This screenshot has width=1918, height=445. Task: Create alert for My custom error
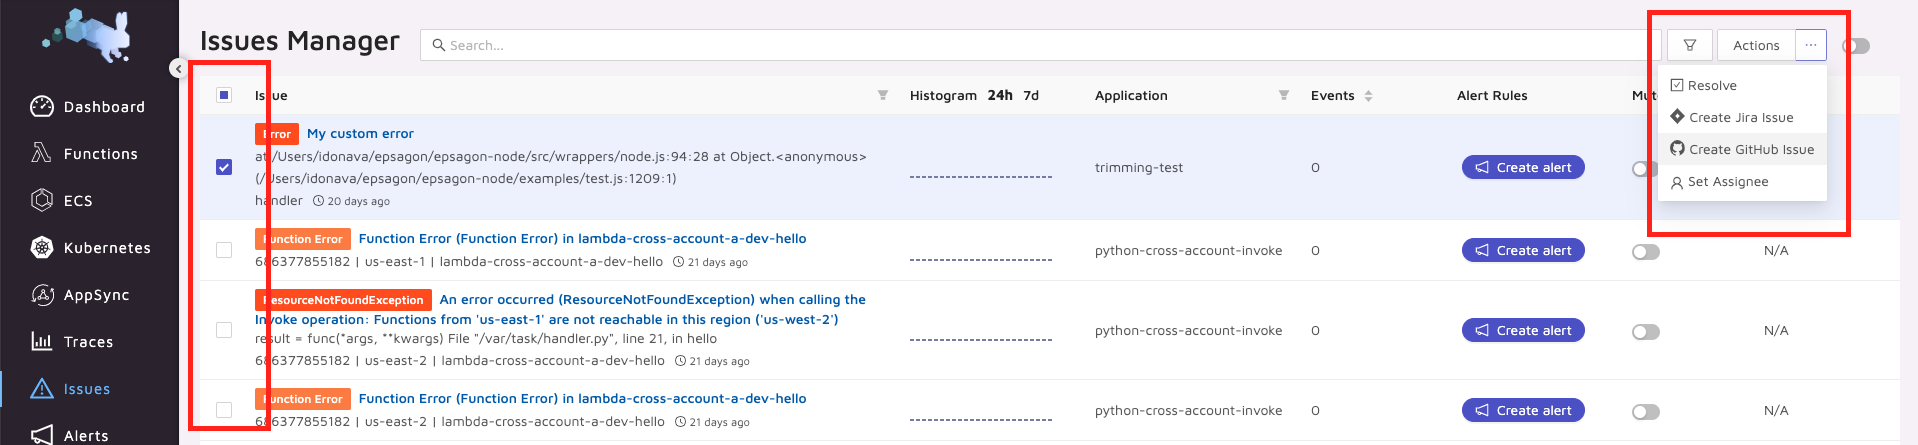(x=1523, y=167)
